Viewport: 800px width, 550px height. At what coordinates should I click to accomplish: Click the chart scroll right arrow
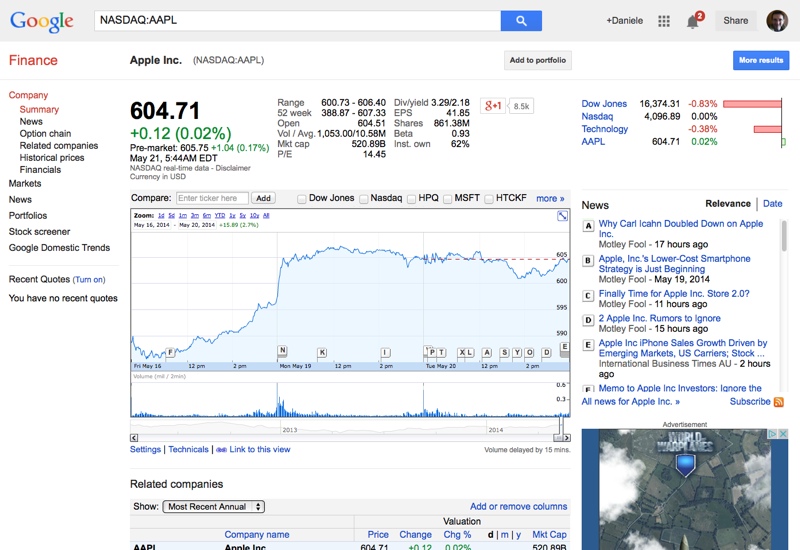[x=567, y=438]
